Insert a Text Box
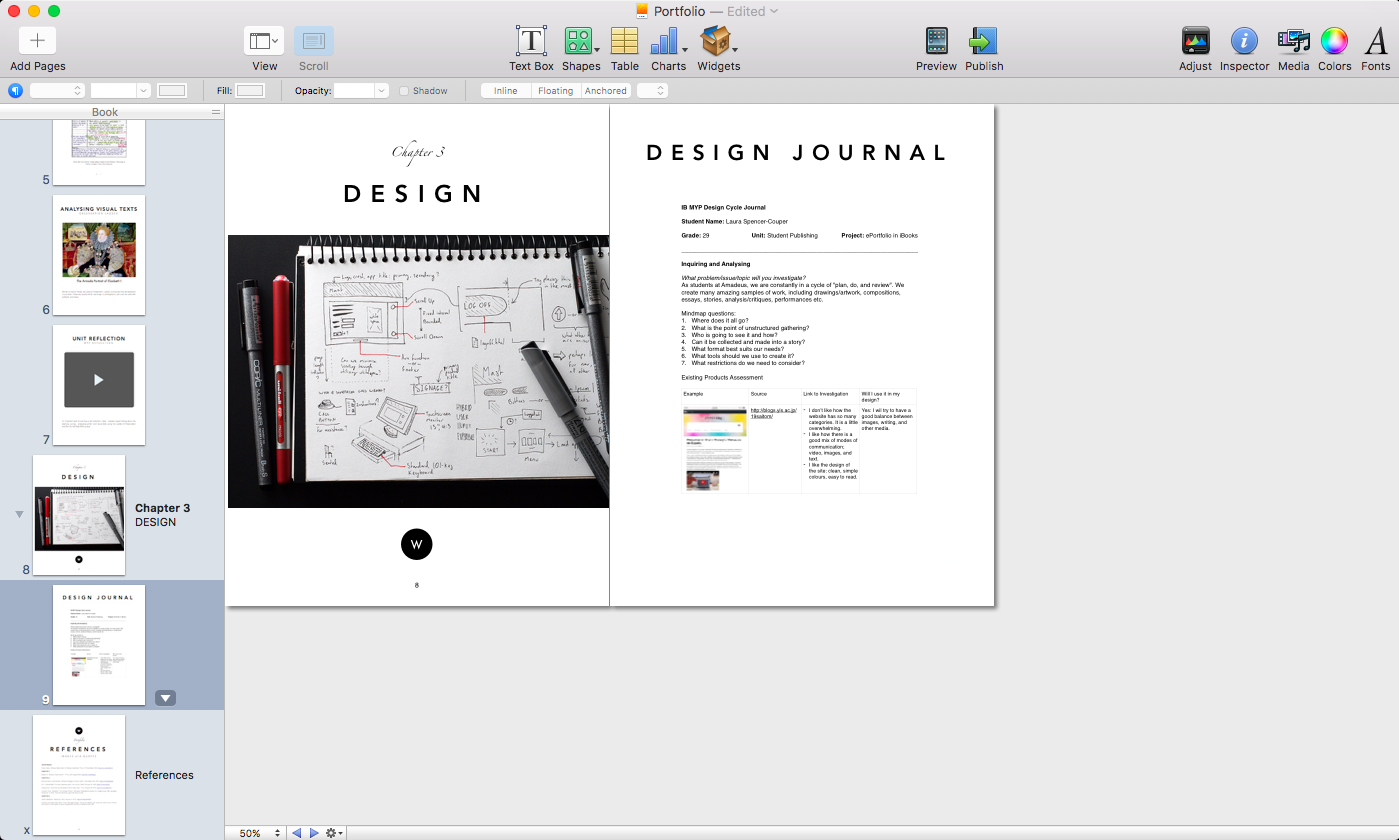This screenshot has width=1399, height=840. pos(531,41)
